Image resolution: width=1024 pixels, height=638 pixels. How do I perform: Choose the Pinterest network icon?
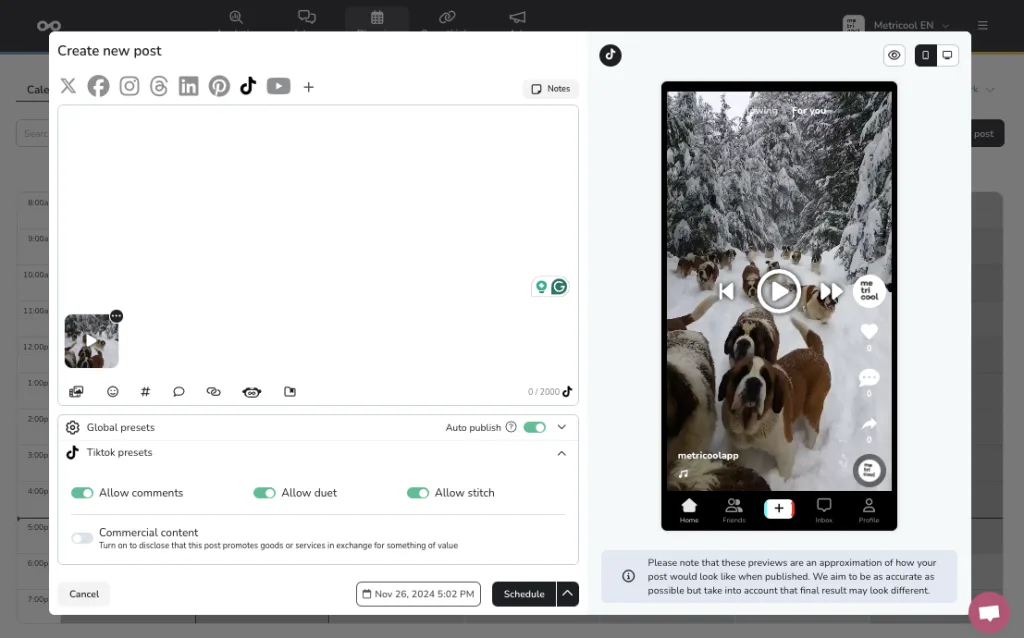point(219,86)
